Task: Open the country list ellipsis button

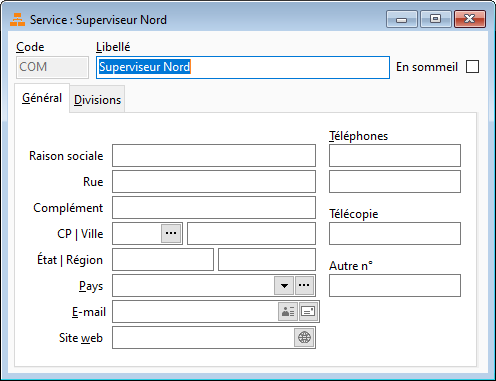Action: click(x=304, y=285)
